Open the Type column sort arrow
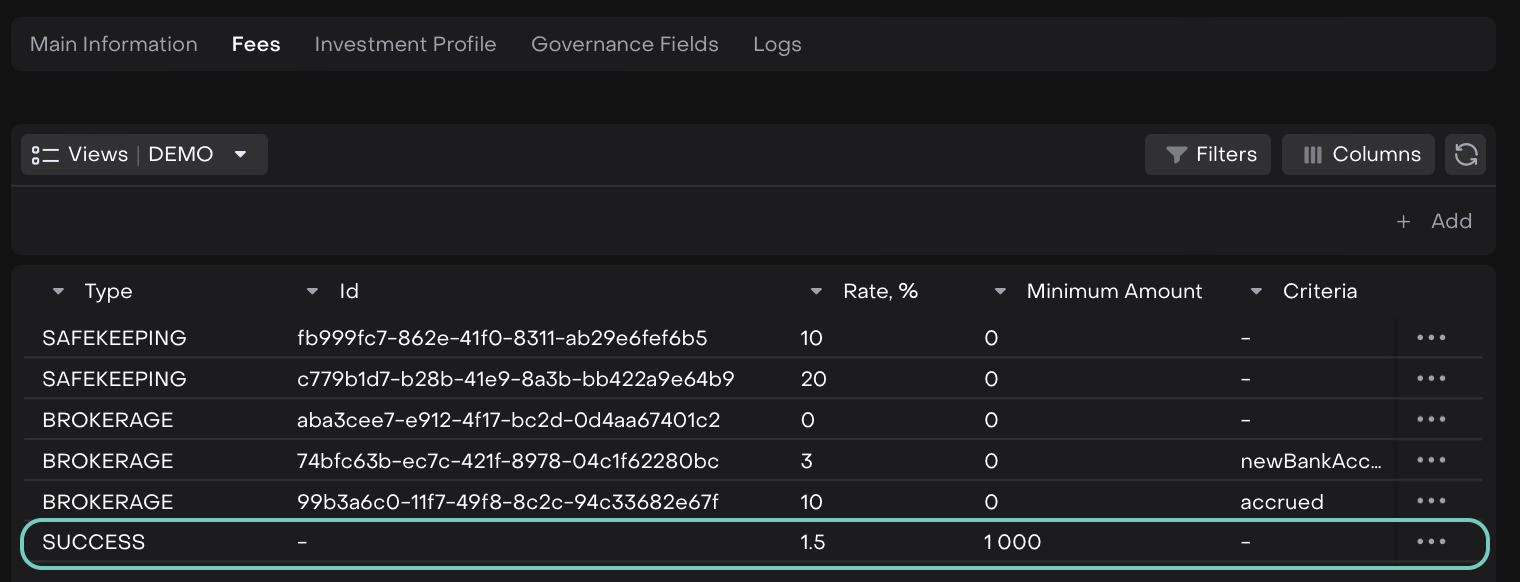This screenshot has height=582, width=1520. click(x=58, y=292)
